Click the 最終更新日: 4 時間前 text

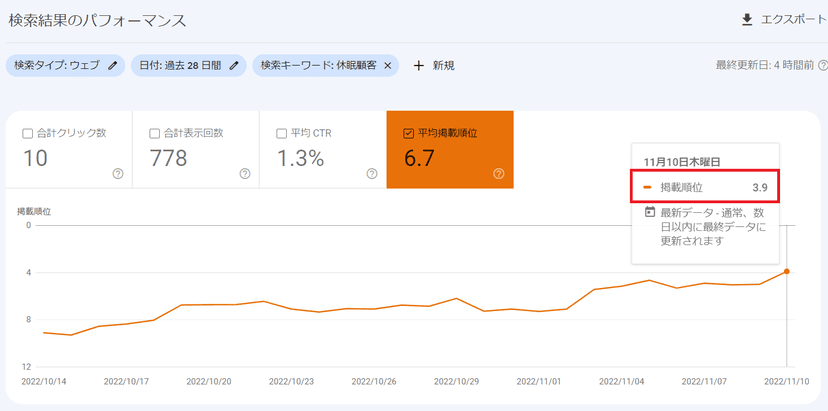[x=765, y=66]
